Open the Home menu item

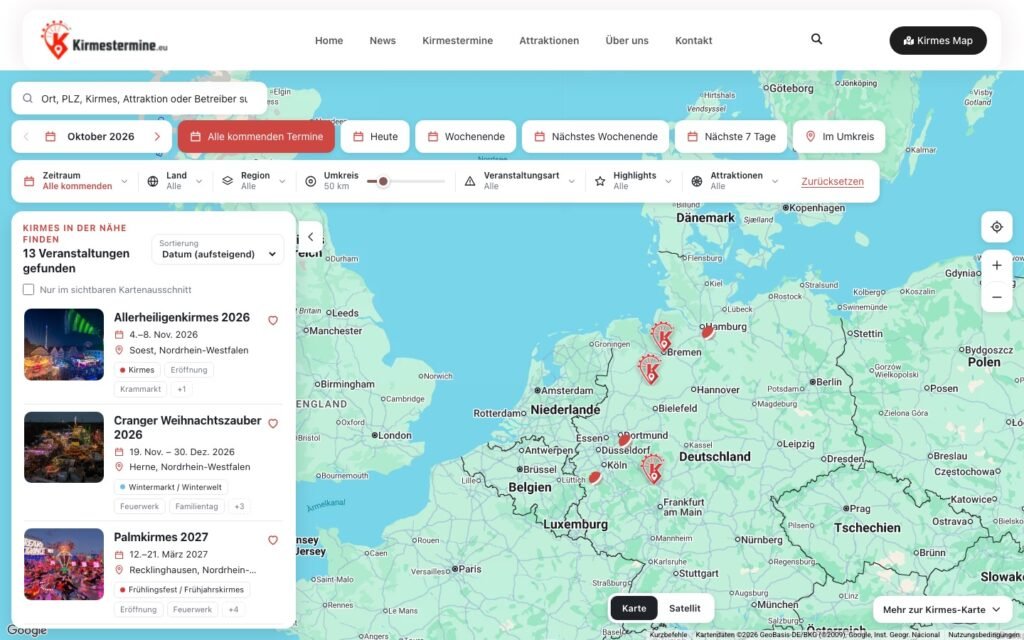click(328, 40)
